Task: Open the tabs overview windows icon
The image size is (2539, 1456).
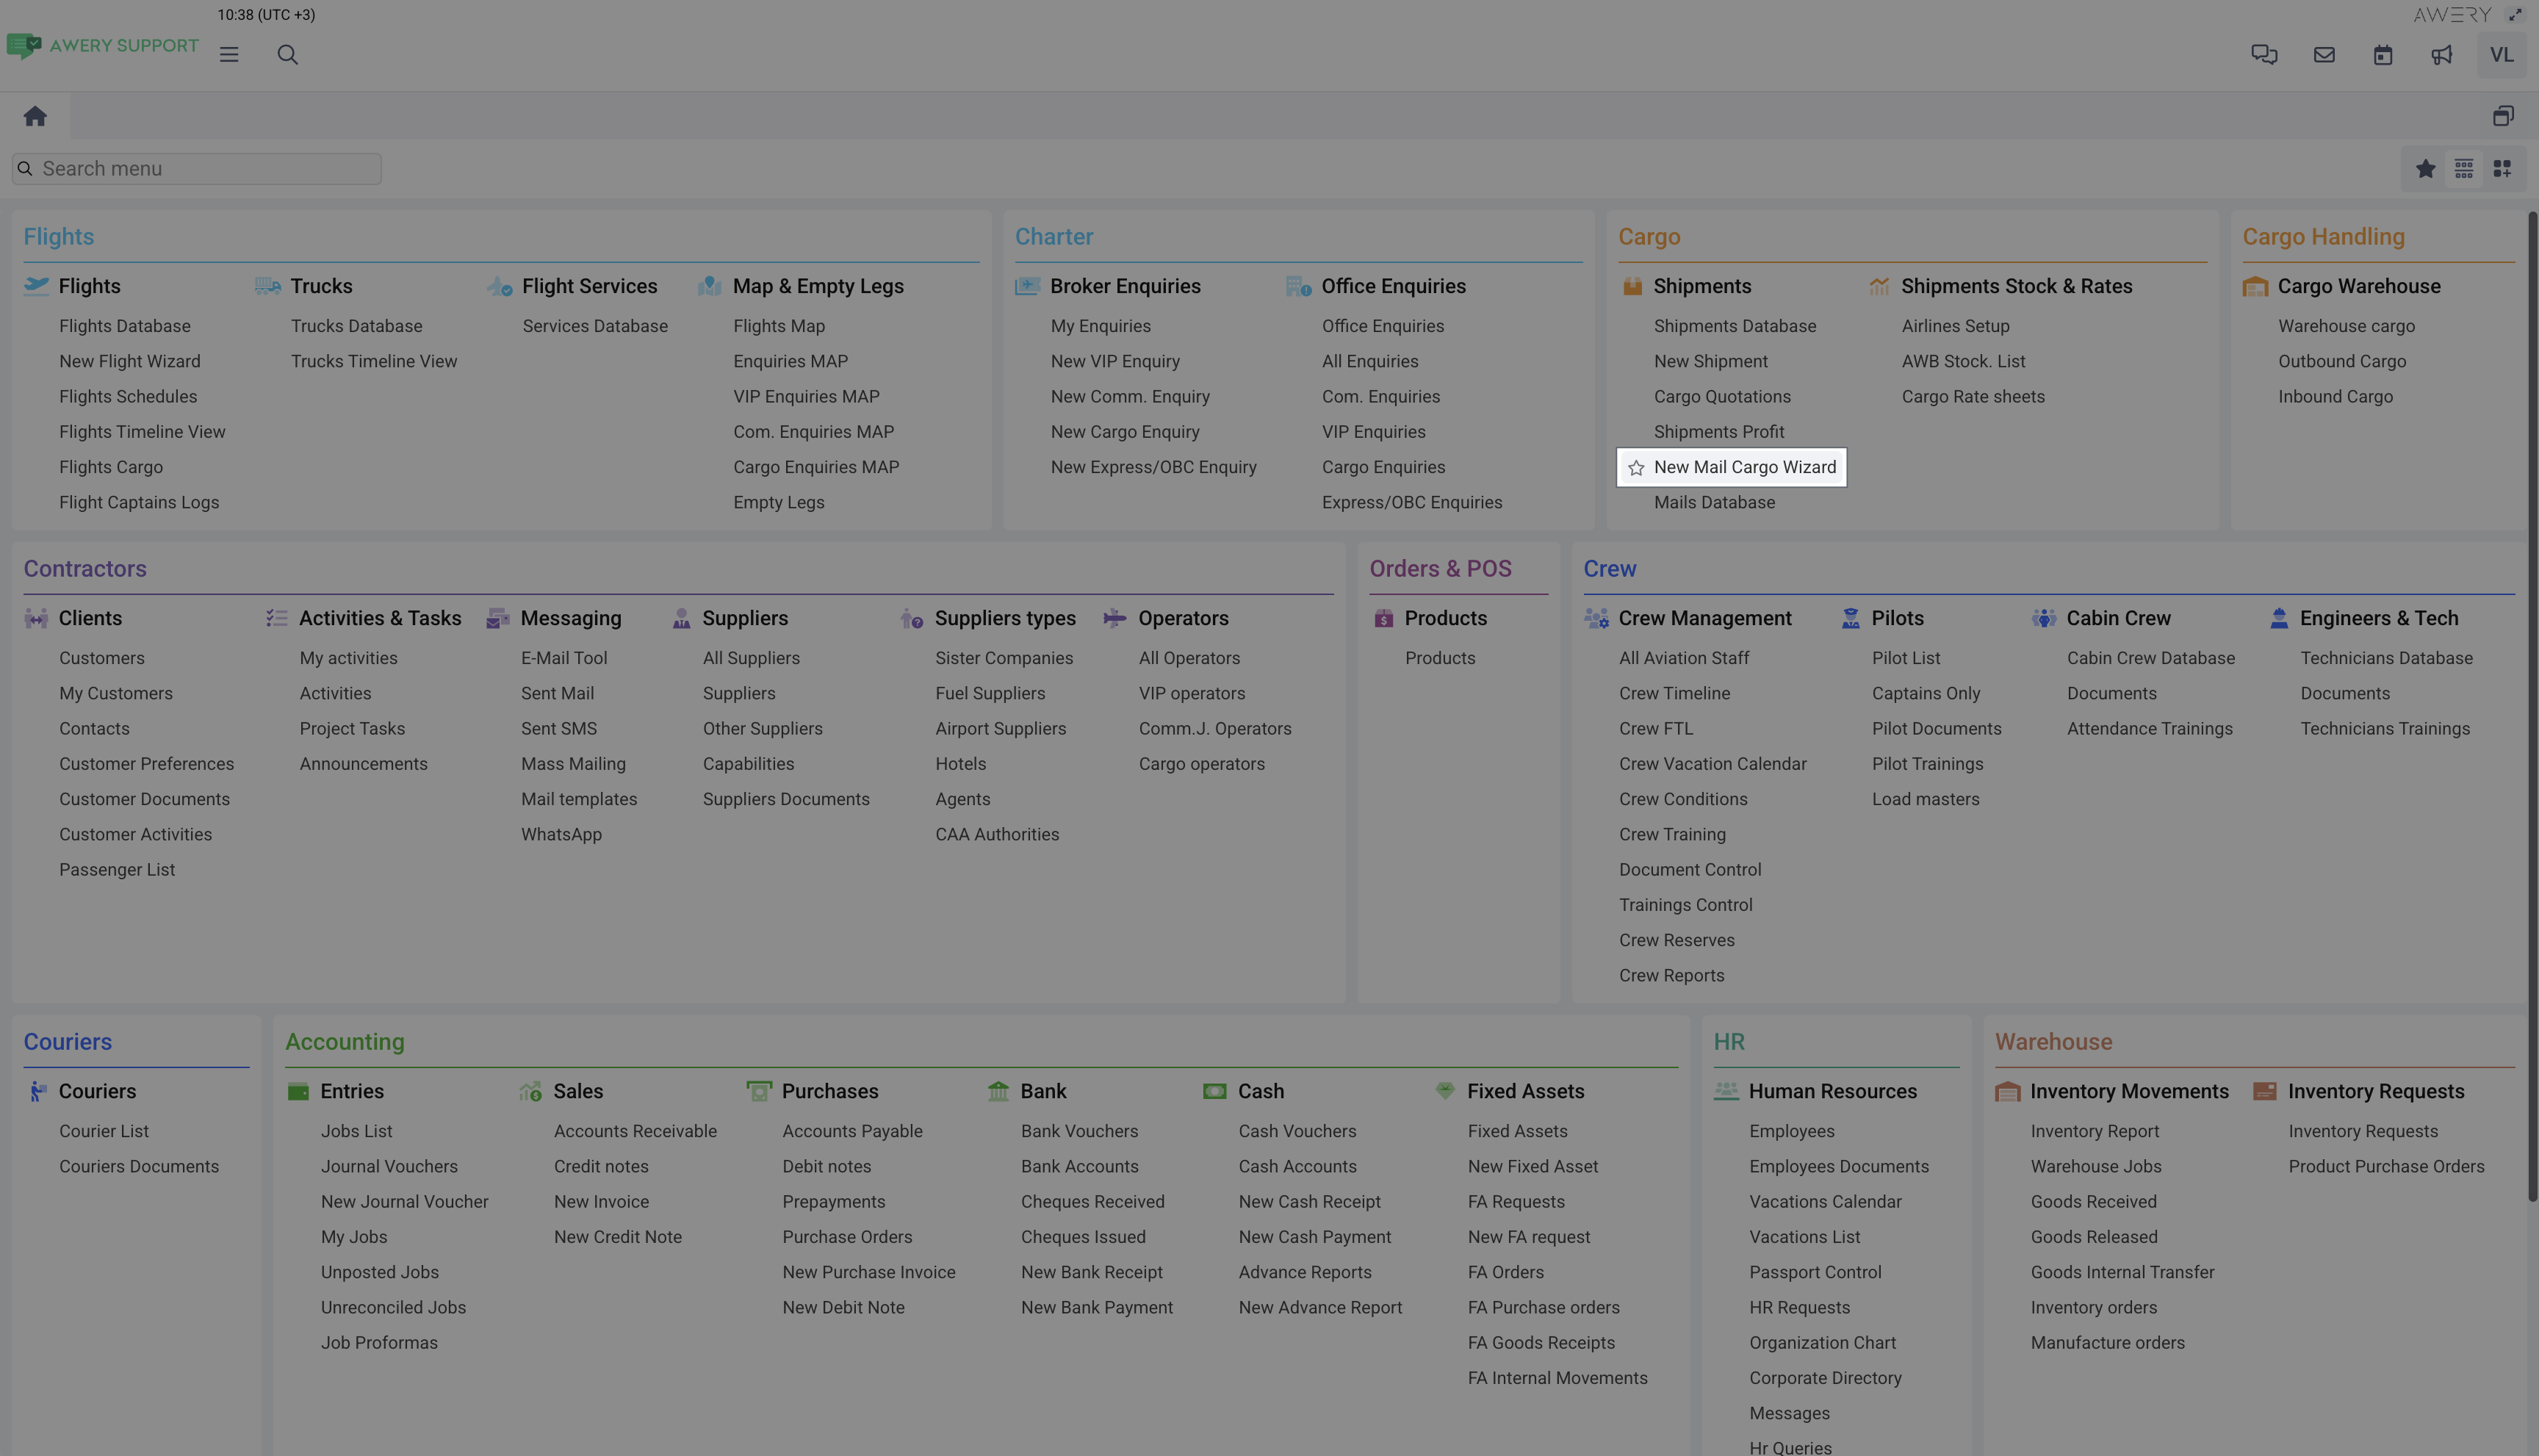Action: (x=2503, y=116)
